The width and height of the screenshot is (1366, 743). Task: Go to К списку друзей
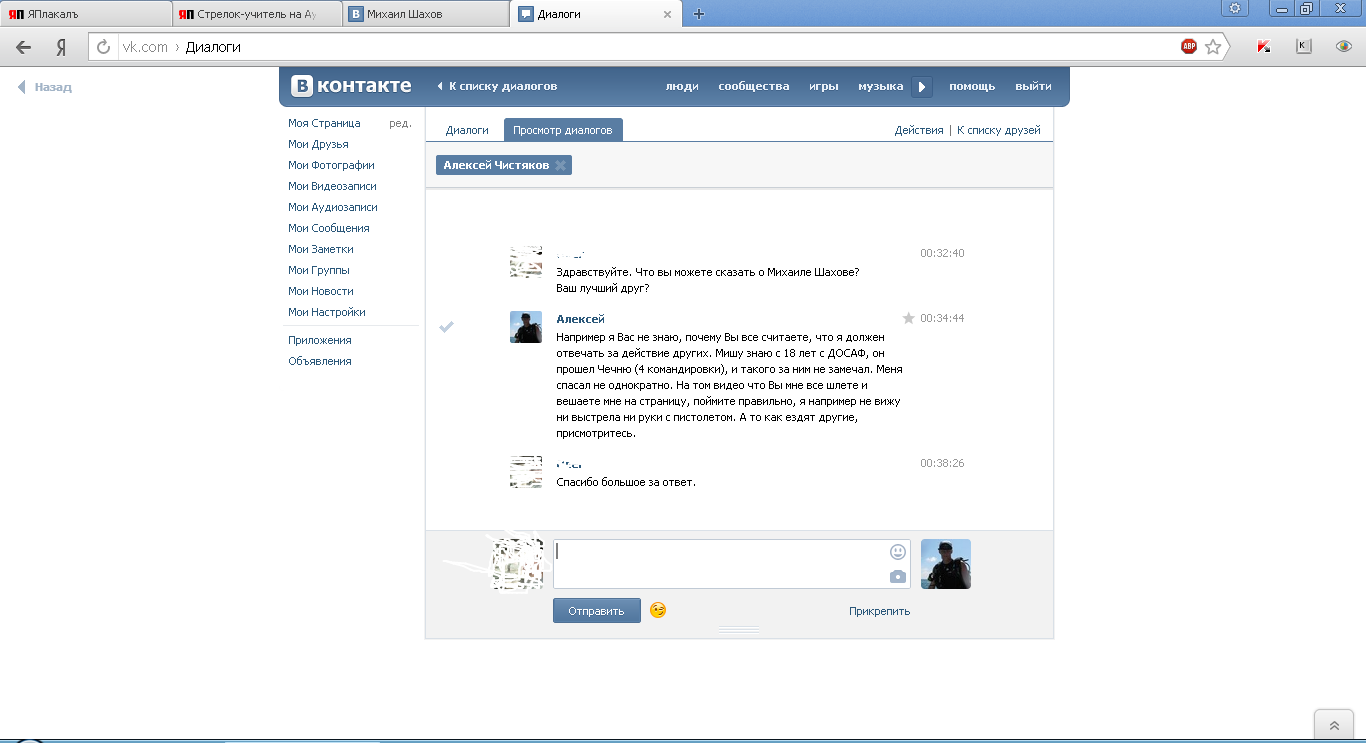coord(999,130)
